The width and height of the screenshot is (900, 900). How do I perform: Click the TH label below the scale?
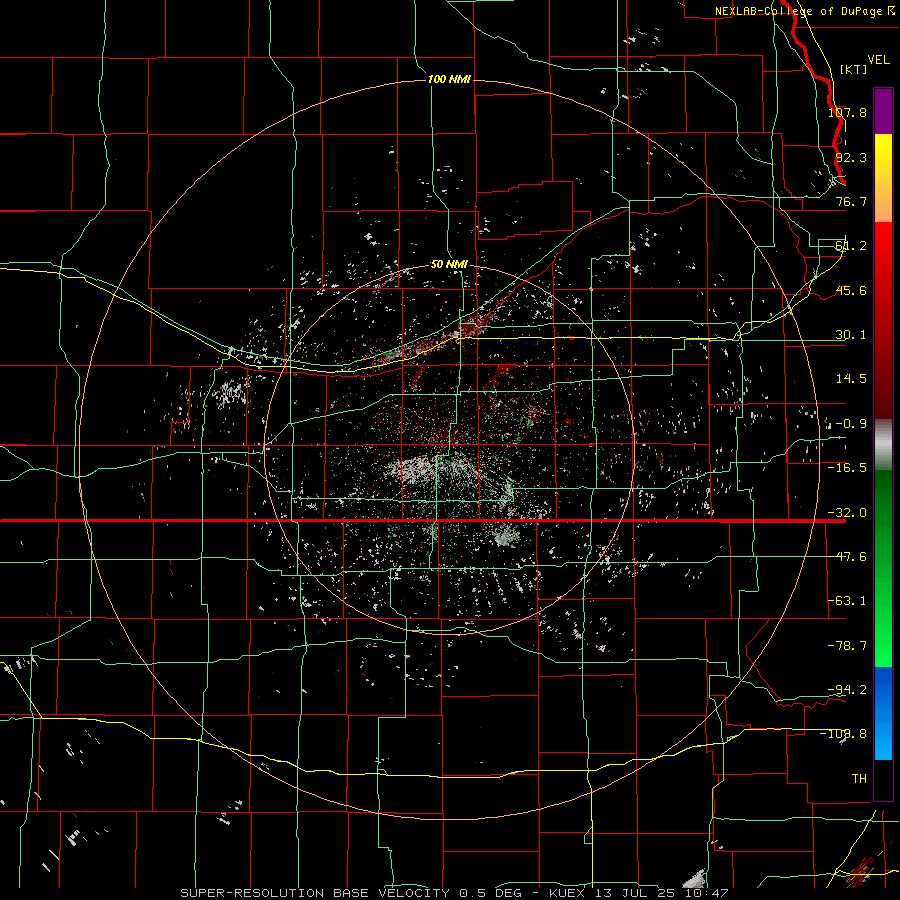859,779
